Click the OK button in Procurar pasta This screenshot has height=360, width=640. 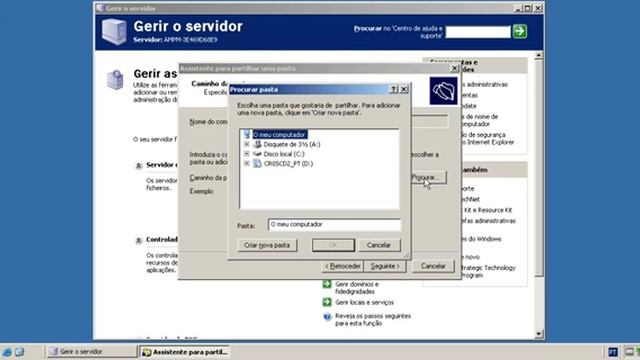pyautogui.click(x=333, y=245)
